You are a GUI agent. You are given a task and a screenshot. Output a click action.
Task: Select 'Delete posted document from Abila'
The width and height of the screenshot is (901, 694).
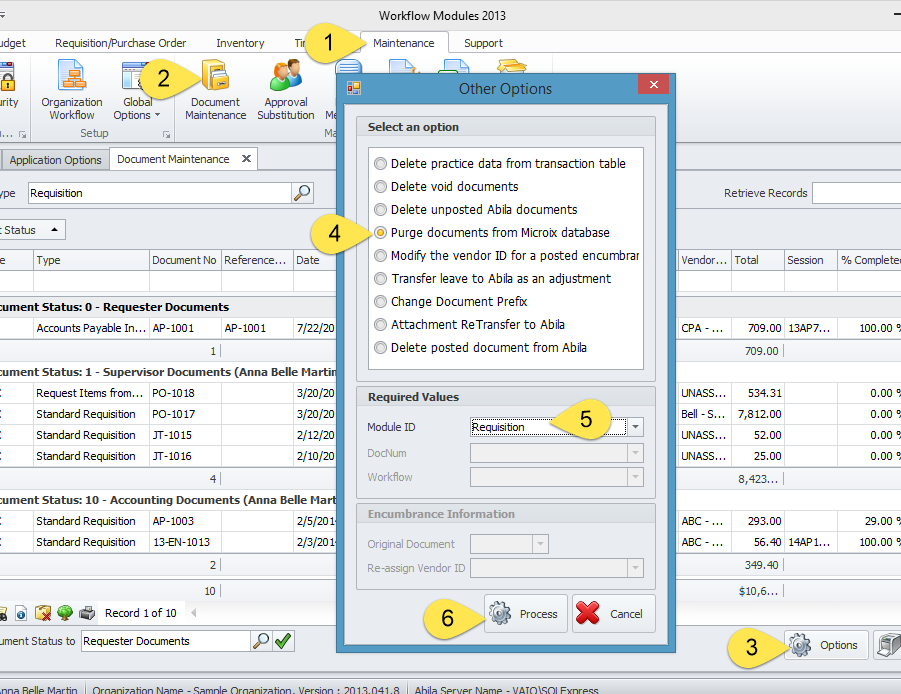pos(381,348)
